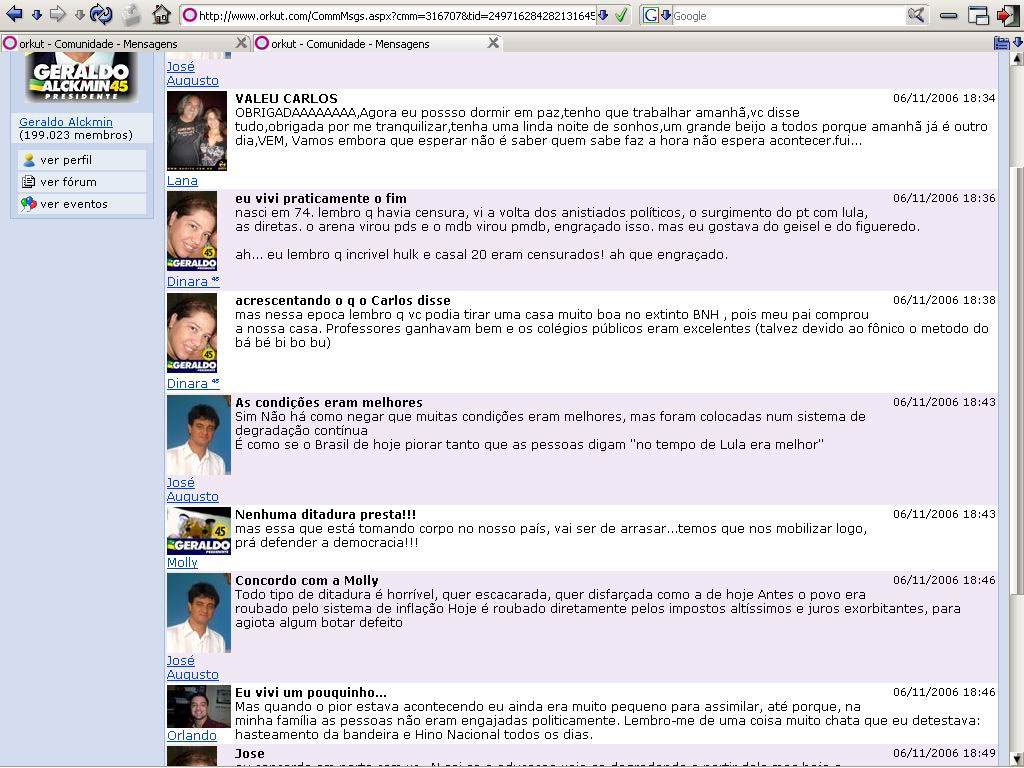Click Dinara's photo on 18:36 post

192,231
